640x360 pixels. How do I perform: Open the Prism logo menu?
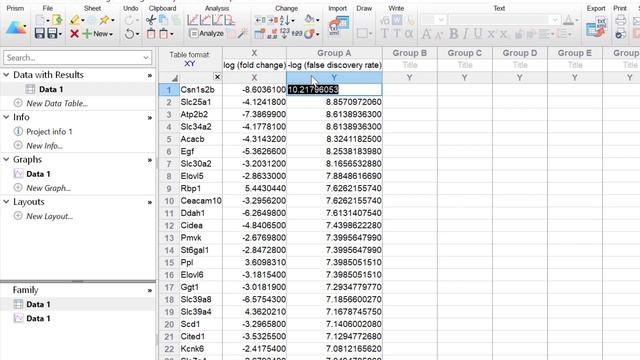coord(16,28)
